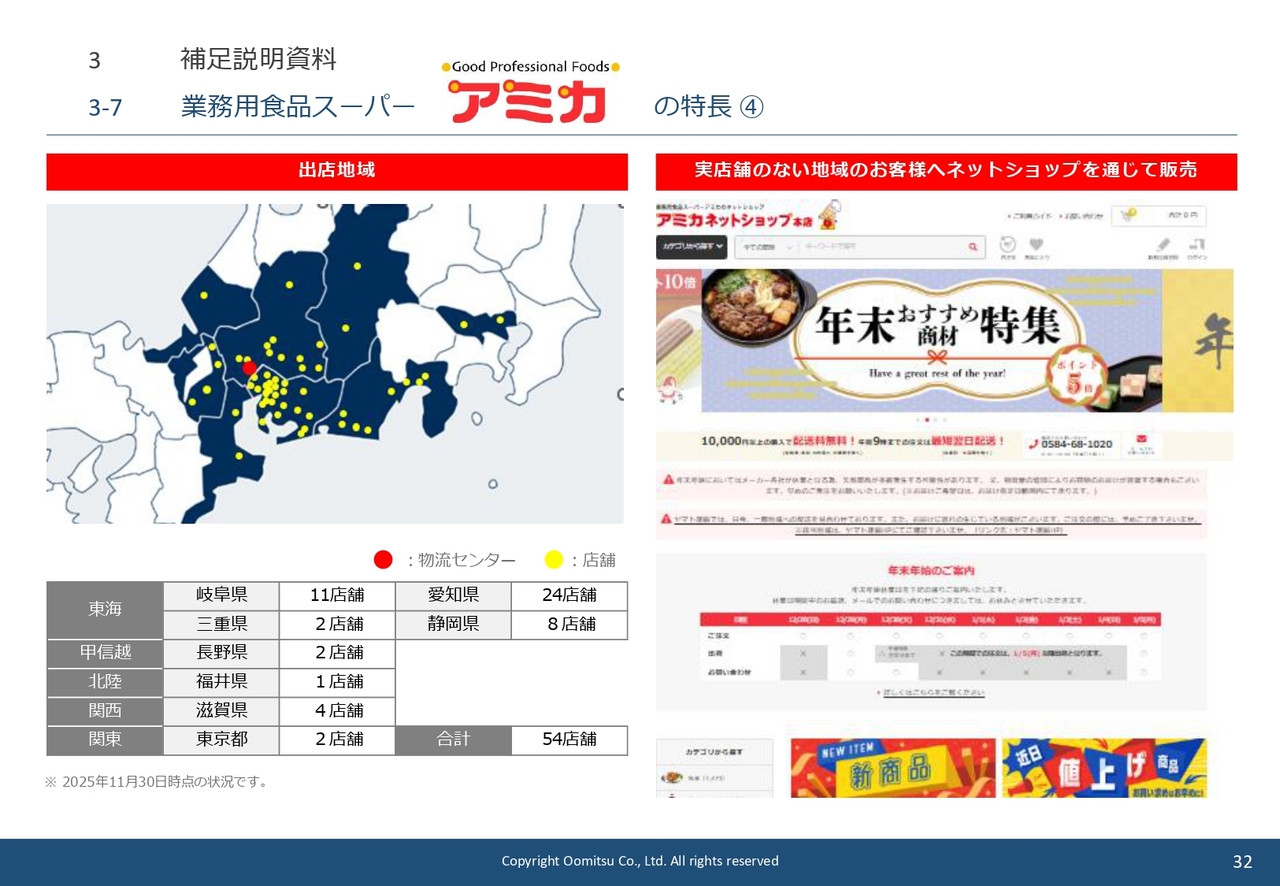Open the NEW ITEM 新商品 banner

point(893,768)
